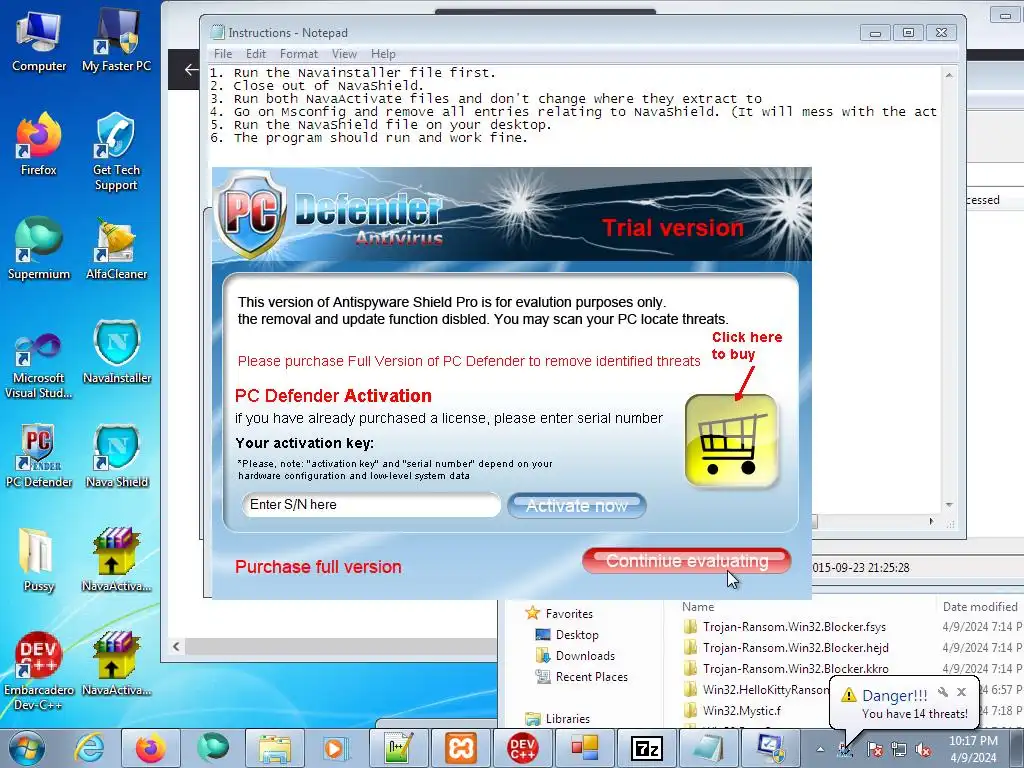Click the left scroll arrow in the background window
Viewport: 1024px width, 768px height.
(176, 647)
